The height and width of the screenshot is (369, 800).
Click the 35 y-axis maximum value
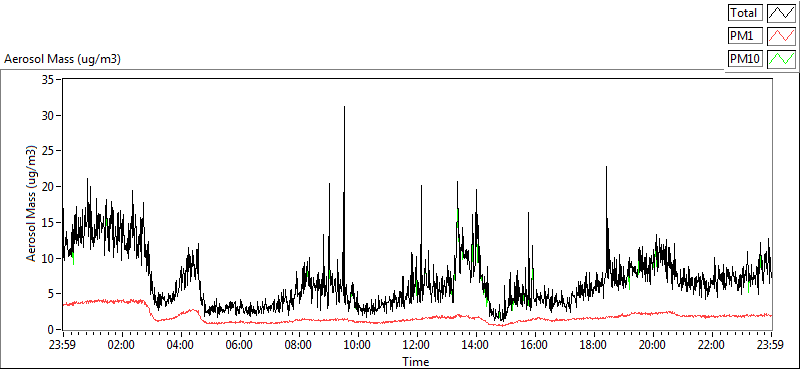pyautogui.click(x=49, y=80)
